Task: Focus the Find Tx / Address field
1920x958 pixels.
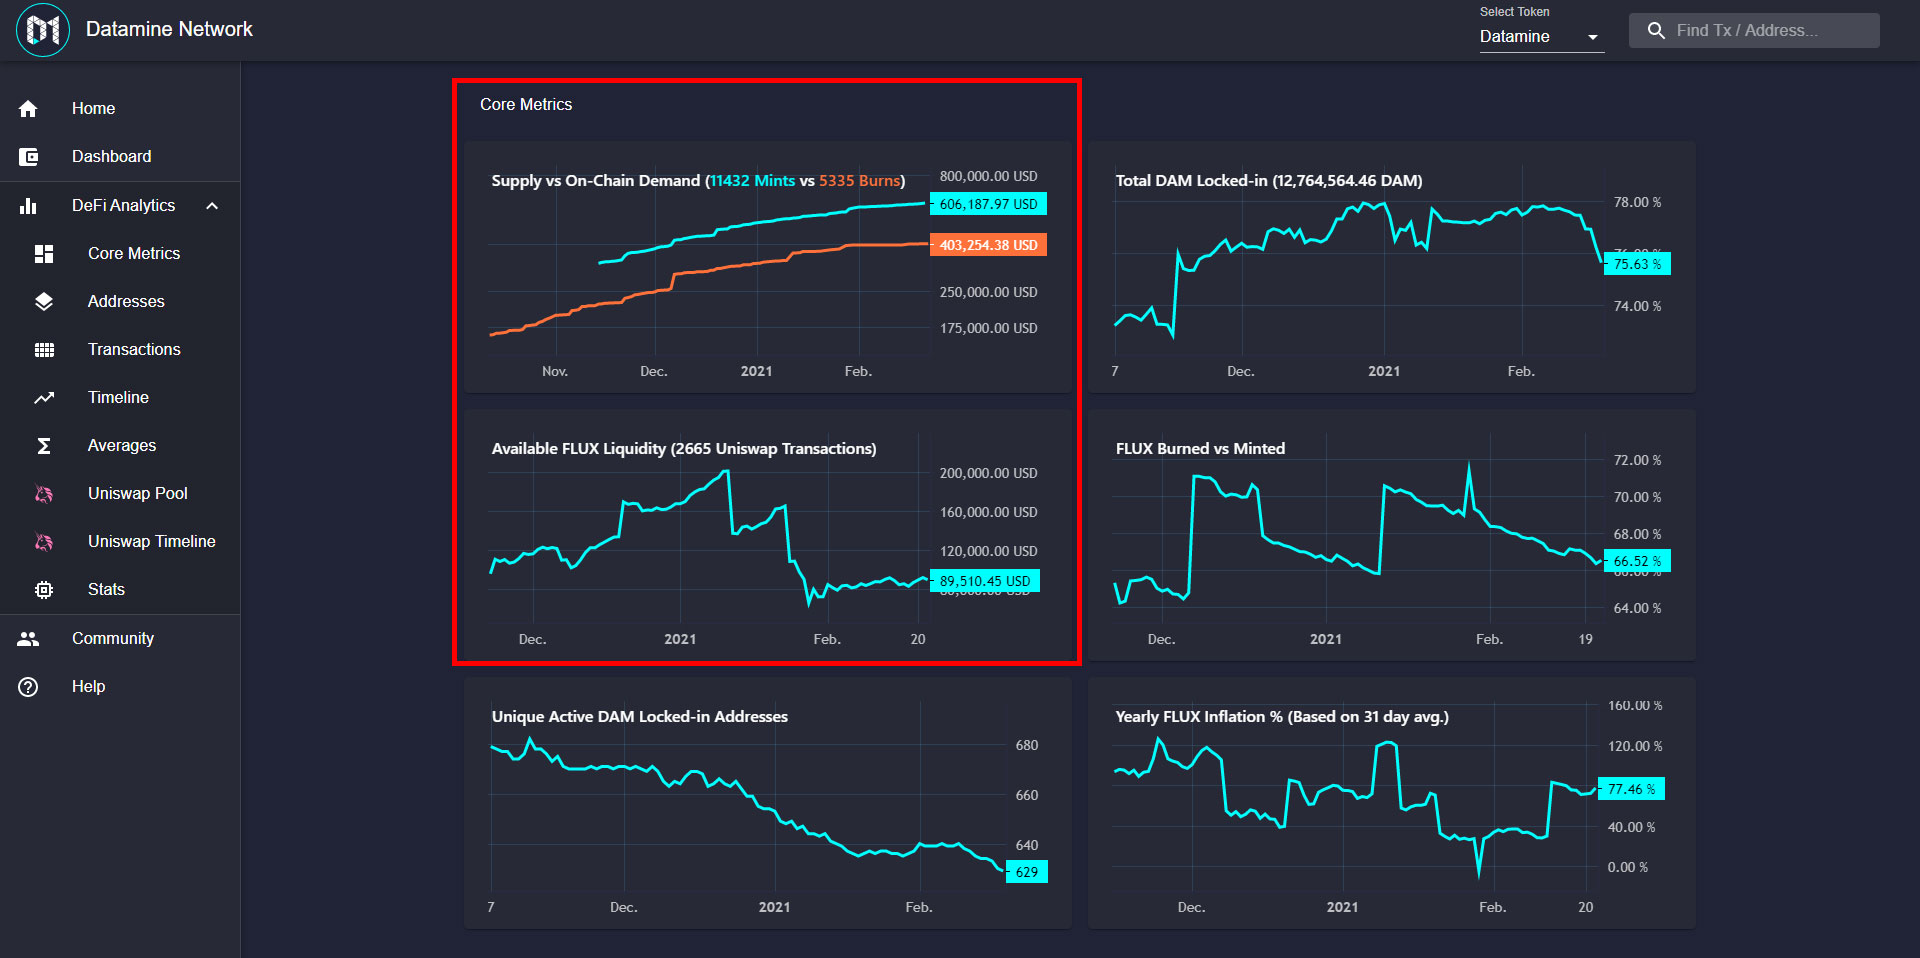Action: [x=1754, y=30]
